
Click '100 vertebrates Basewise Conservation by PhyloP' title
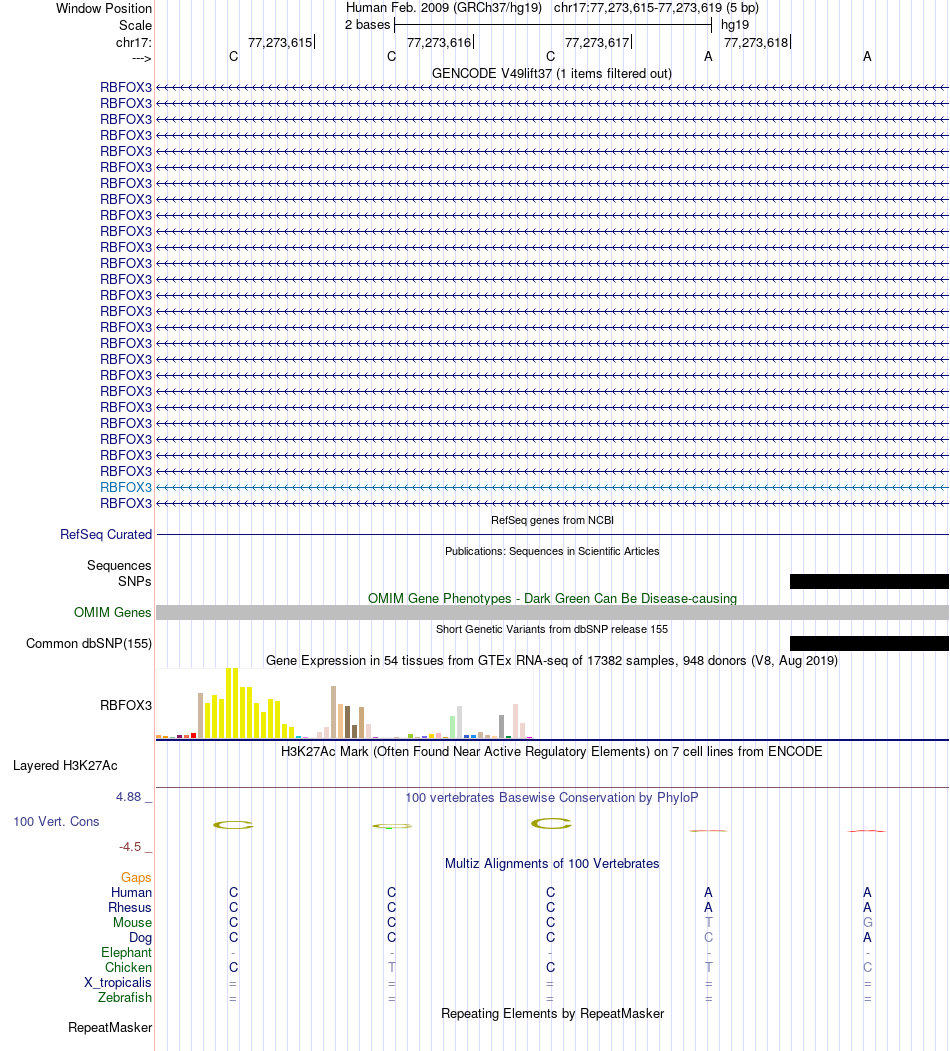pos(552,798)
